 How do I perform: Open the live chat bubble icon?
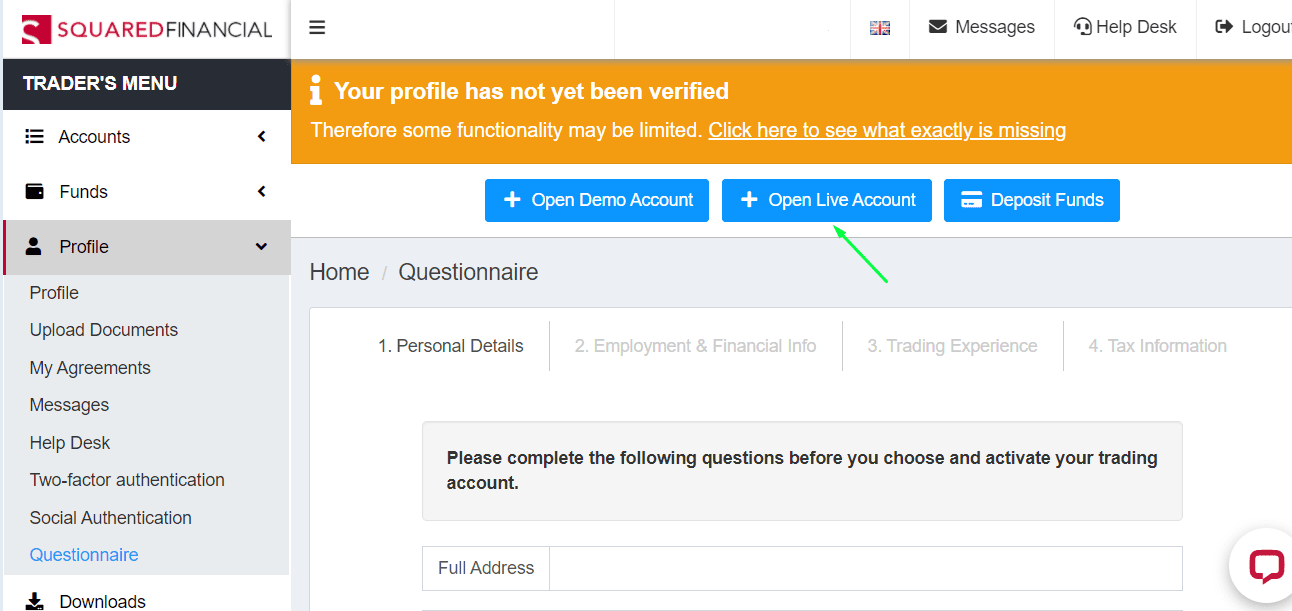click(x=1266, y=566)
